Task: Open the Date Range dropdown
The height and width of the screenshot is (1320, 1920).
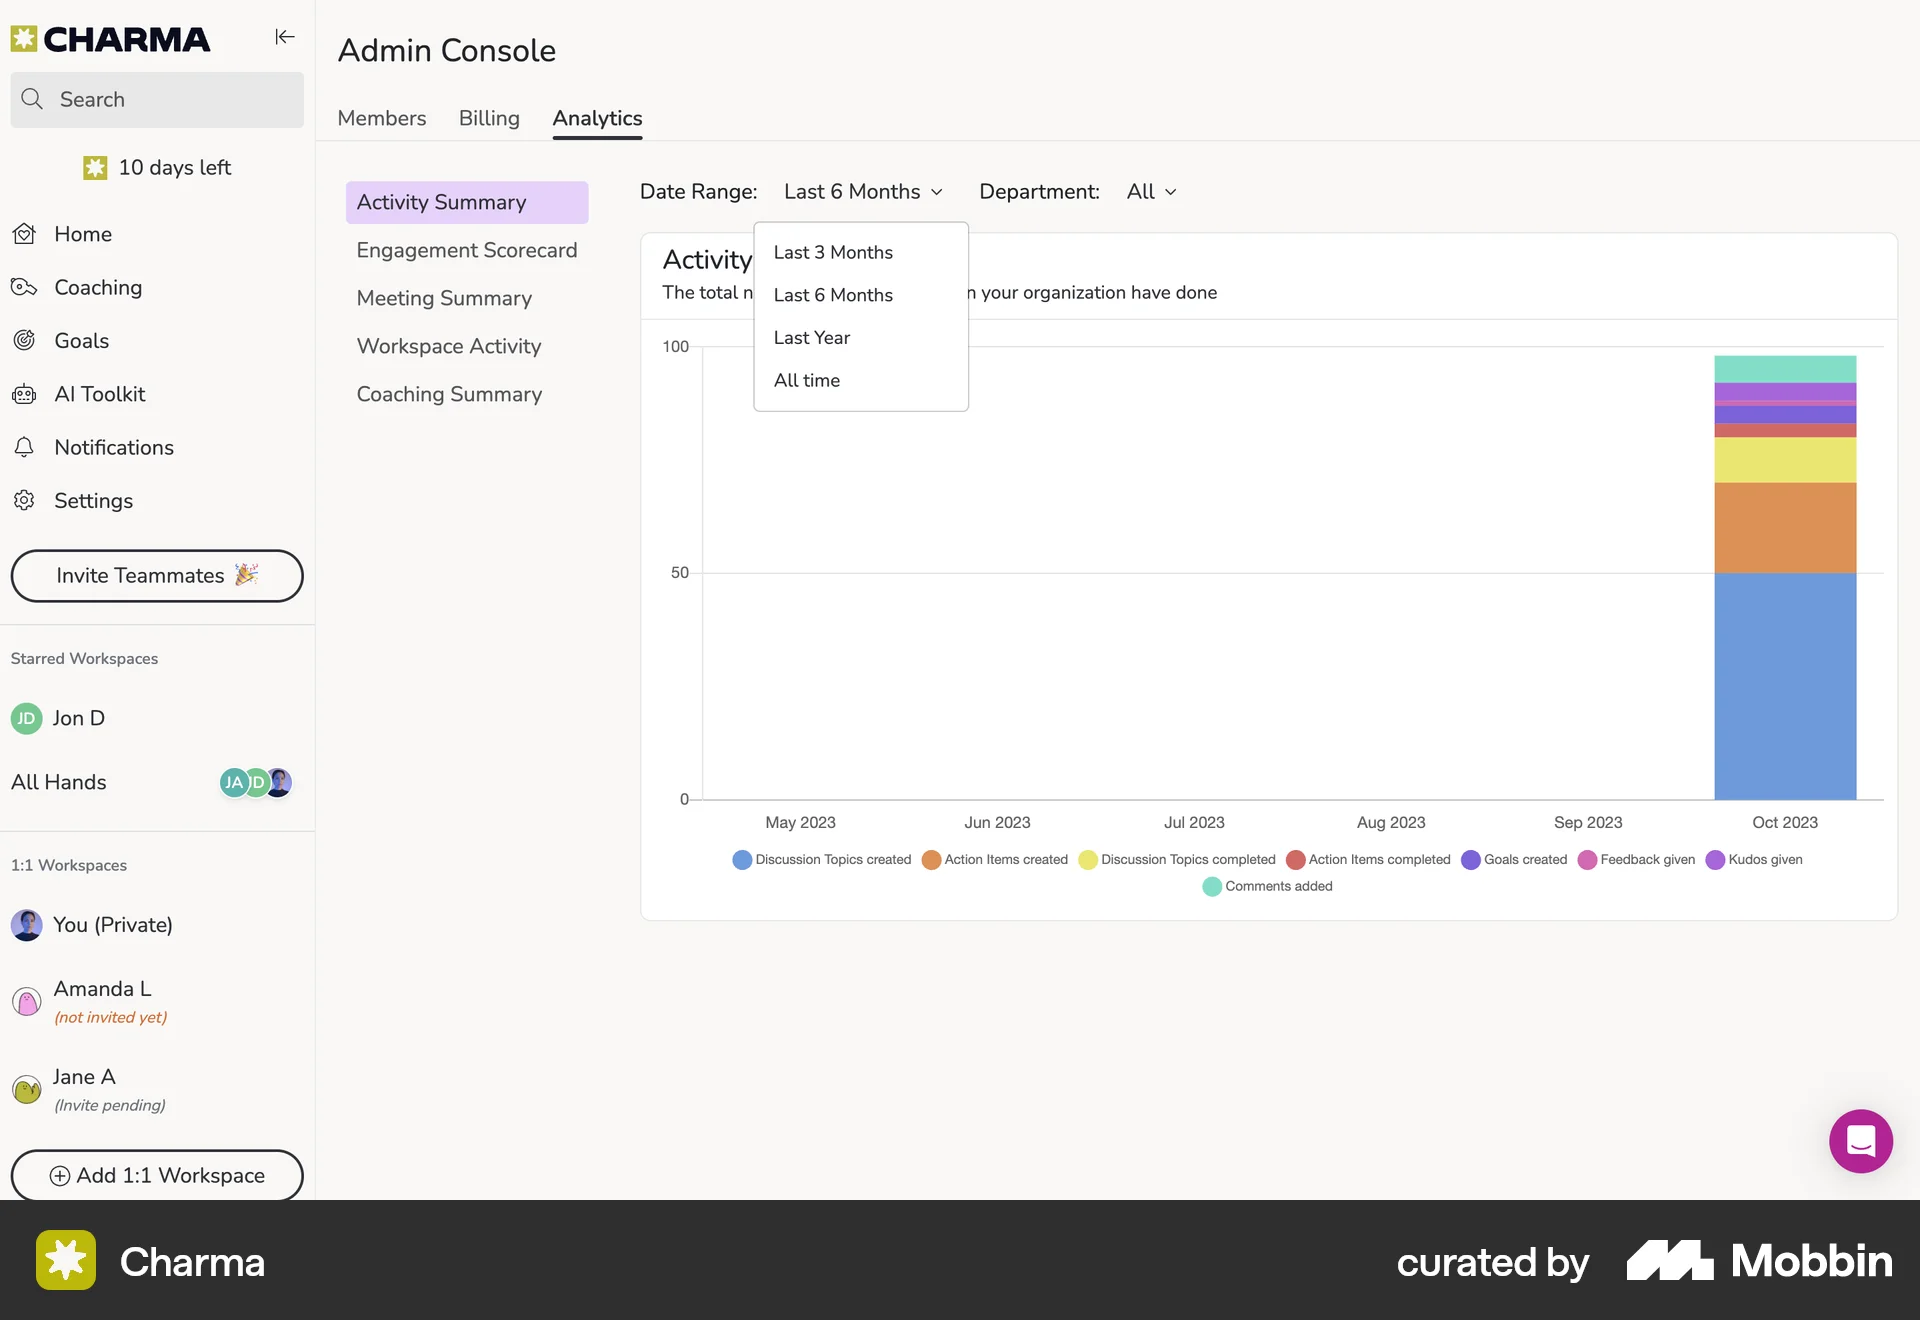Action: point(862,191)
